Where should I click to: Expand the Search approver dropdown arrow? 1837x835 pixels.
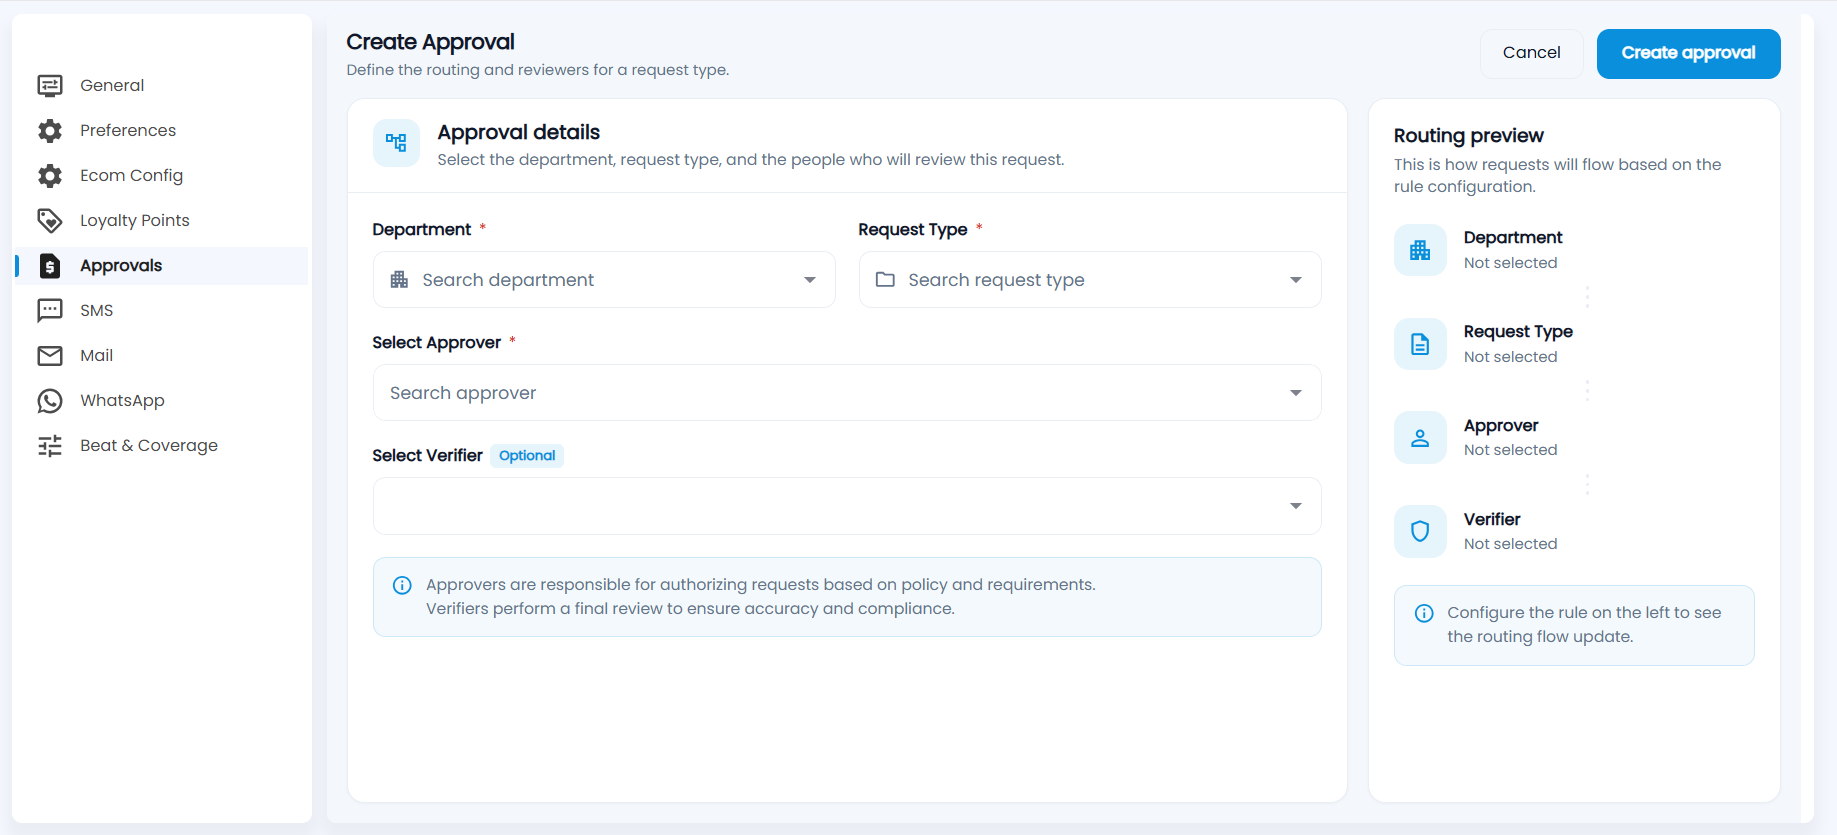pyautogui.click(x=1296, y=393)
